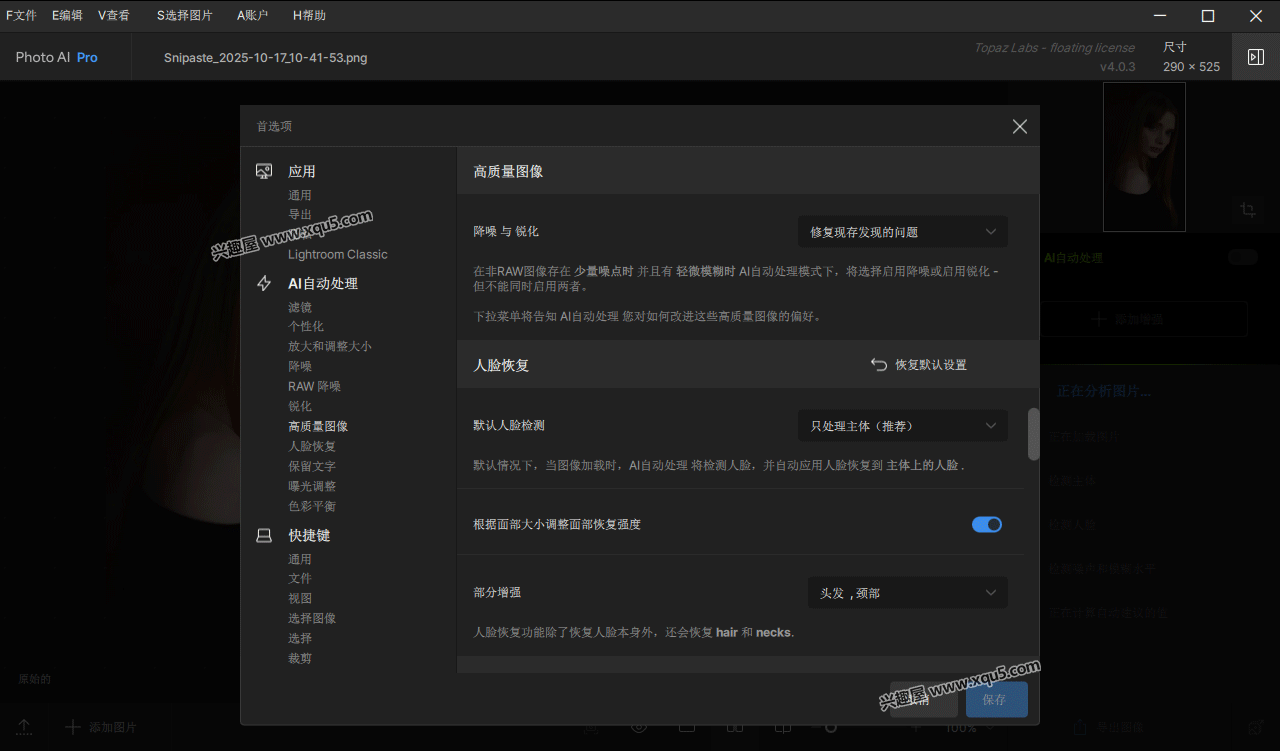
Task: Select Lightroom Classic in the preferences sidebar
Action: click(x=337, y=255)
